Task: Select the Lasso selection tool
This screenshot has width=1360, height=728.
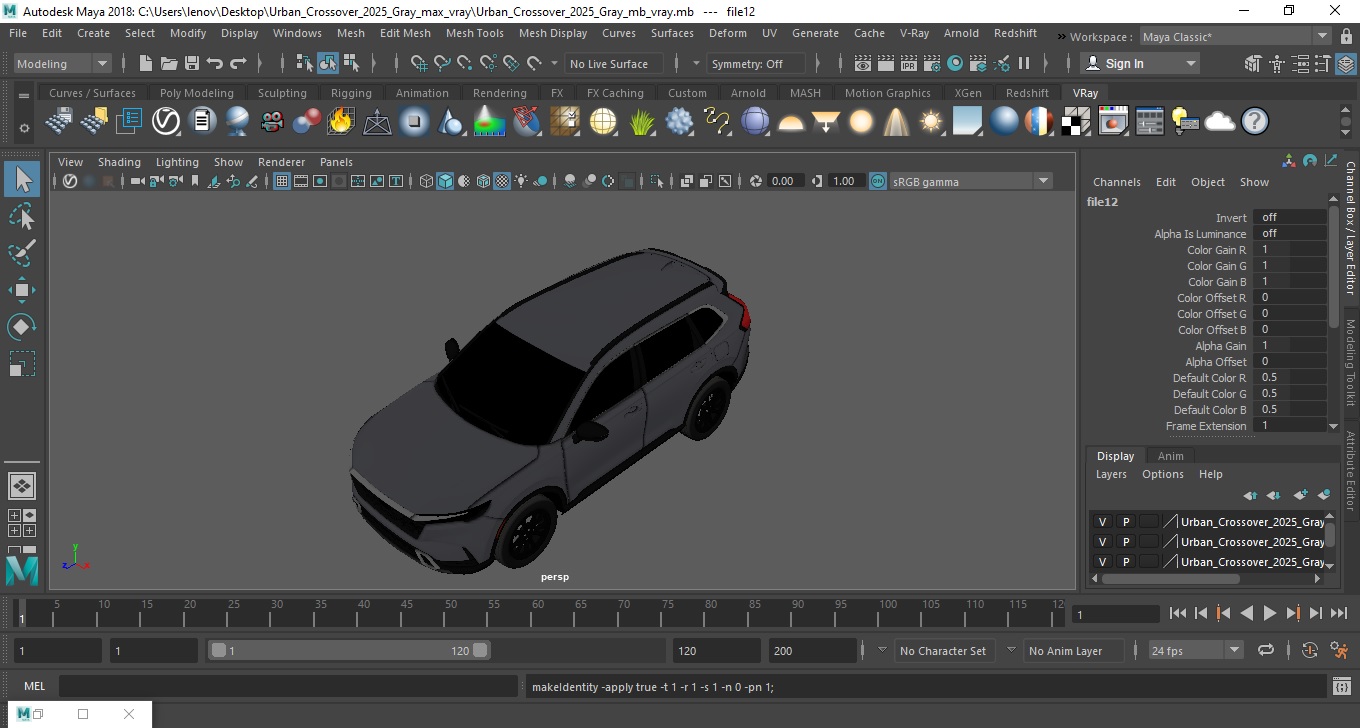Action: click(x=22, y=216)
